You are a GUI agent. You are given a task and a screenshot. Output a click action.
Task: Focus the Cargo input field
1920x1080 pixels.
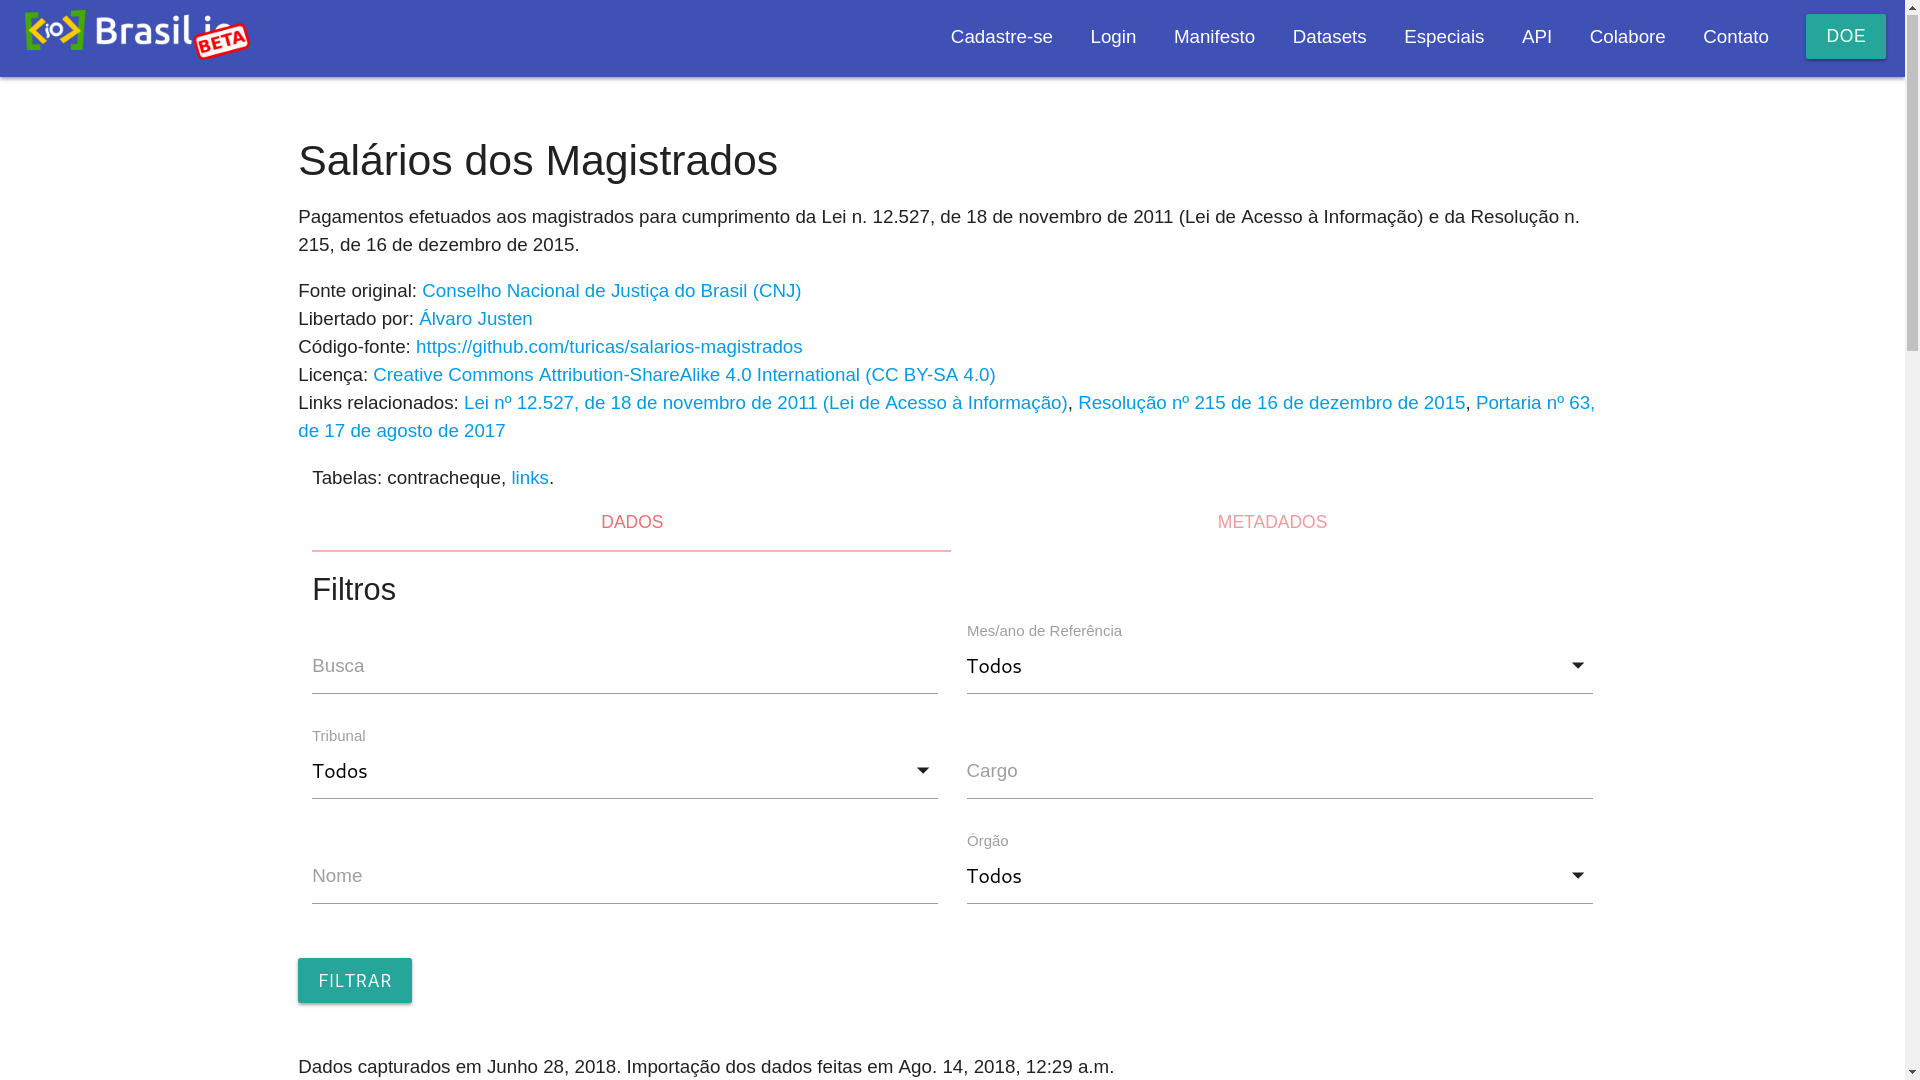click(1278, 772)
